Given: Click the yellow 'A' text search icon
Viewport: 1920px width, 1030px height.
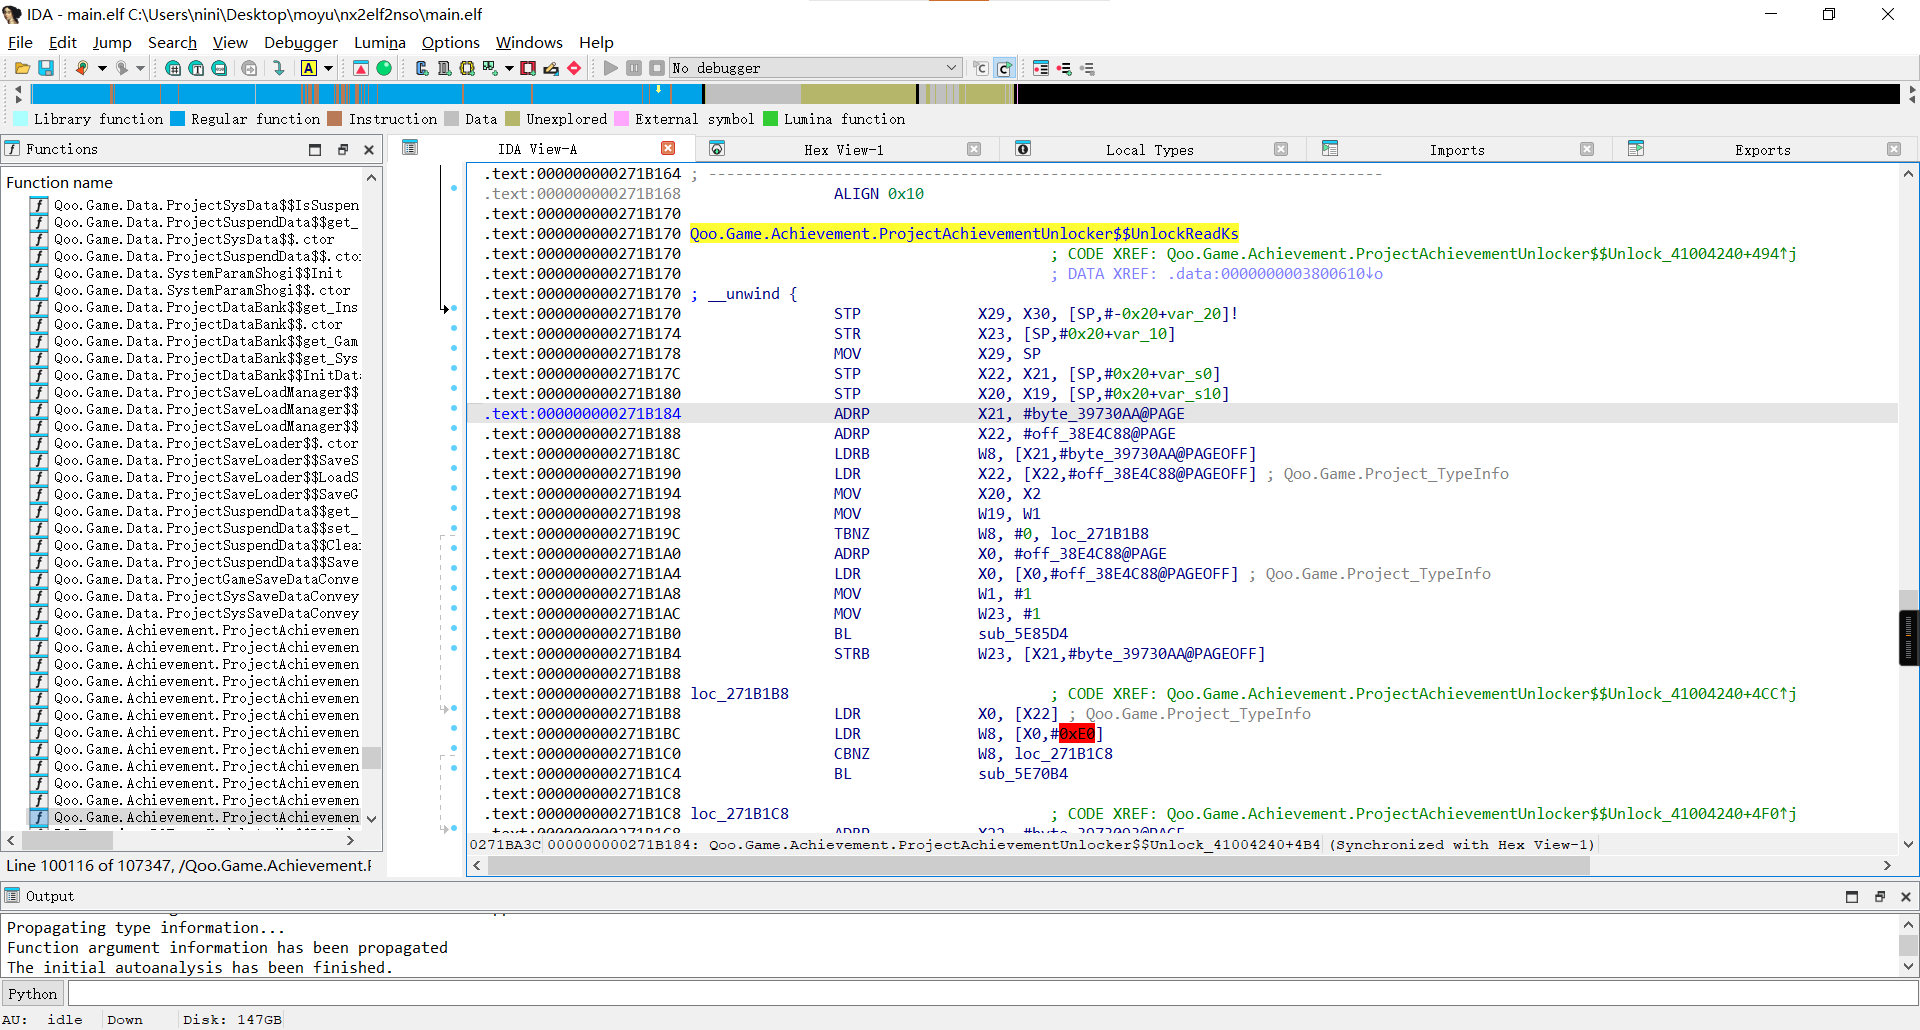Looking at the screenshot, I should tap(309, 68).
